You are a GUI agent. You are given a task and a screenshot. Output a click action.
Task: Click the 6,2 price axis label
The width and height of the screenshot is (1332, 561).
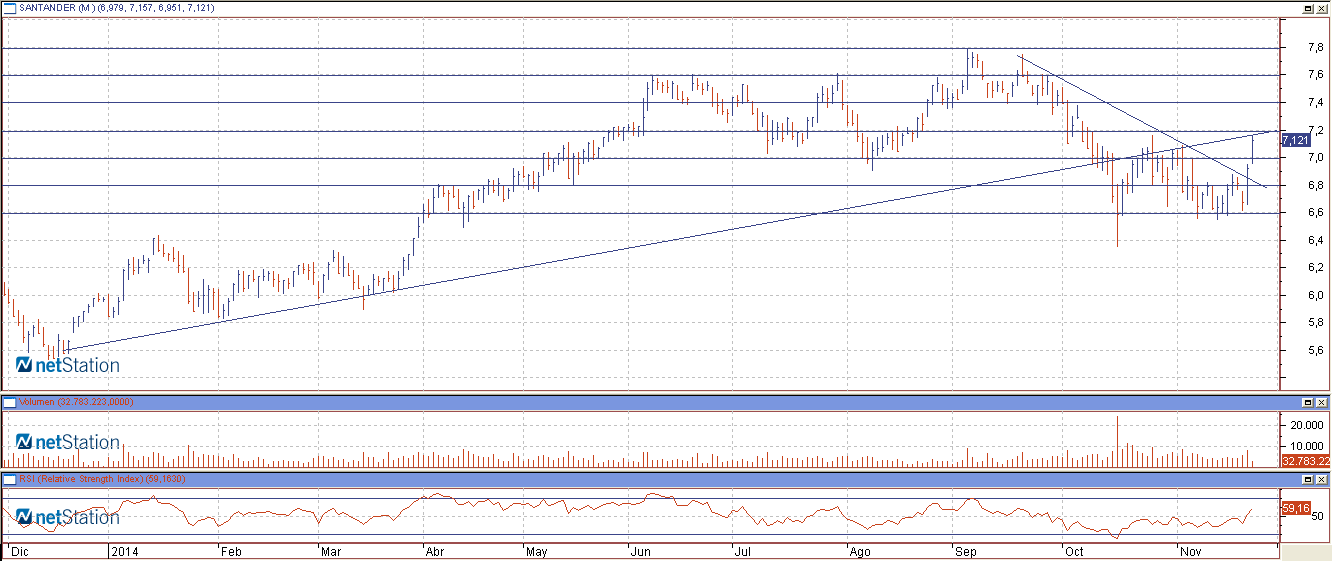pyautogui.click(x=1316, y=268)
